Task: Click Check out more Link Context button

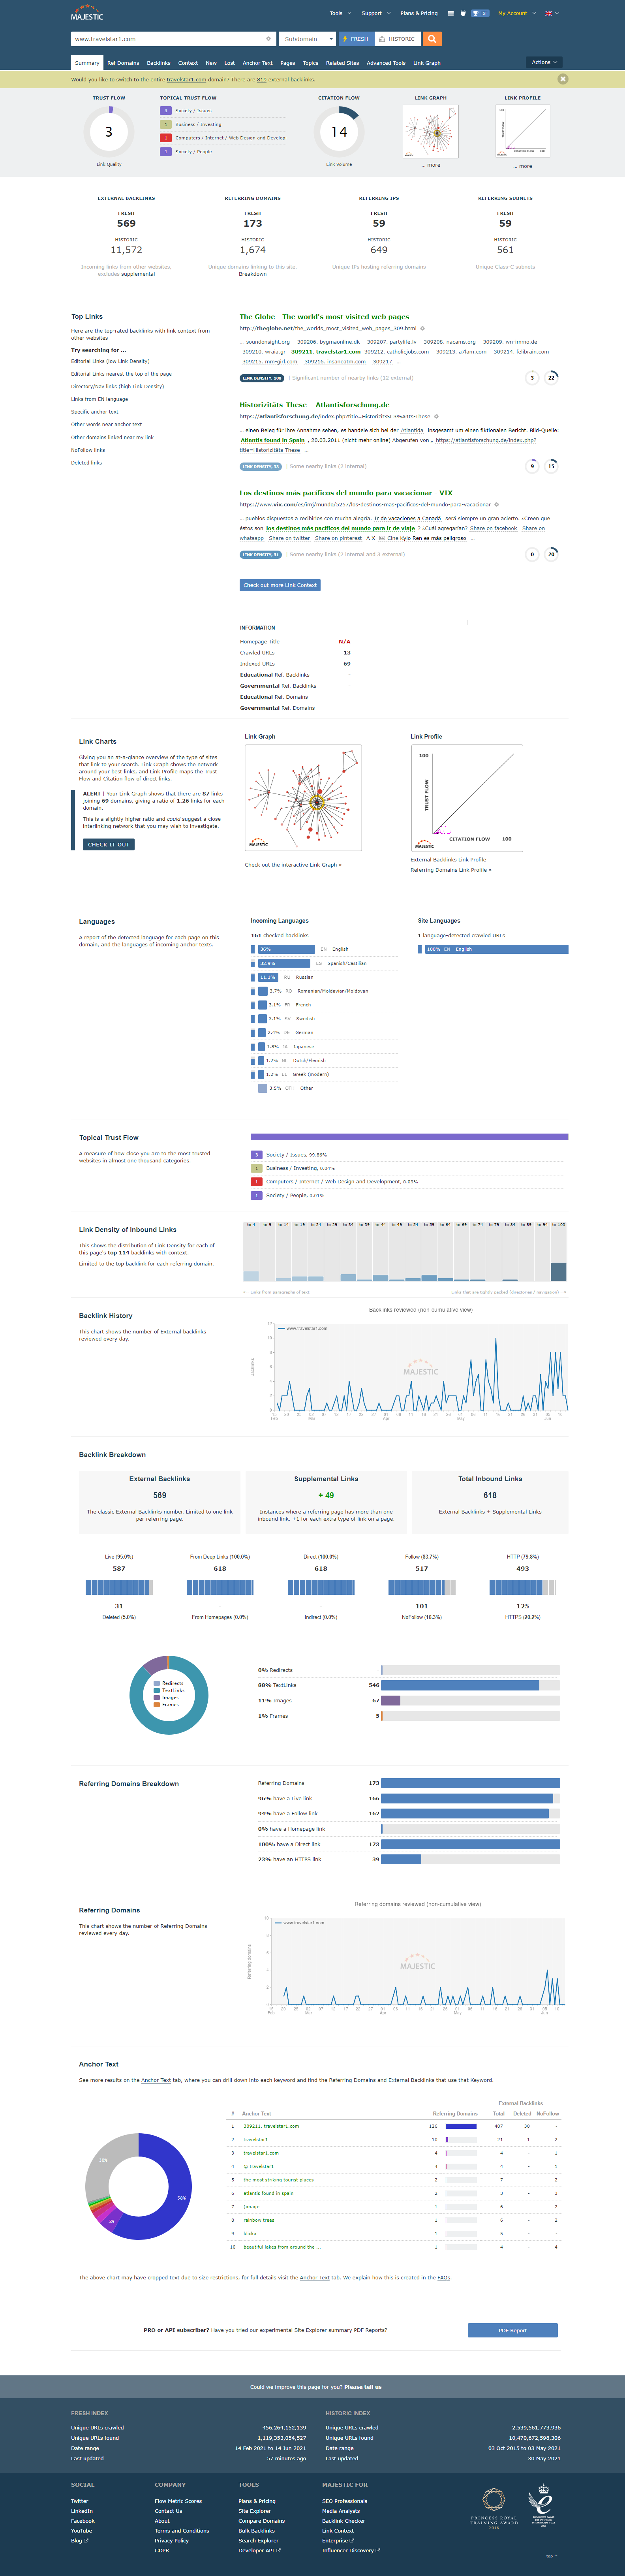Action: click(x=280, y=585)
